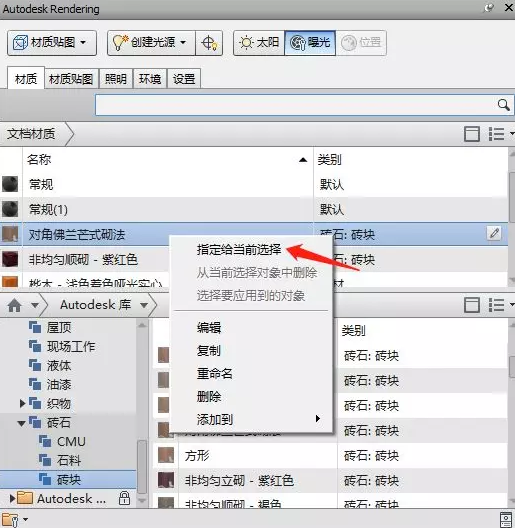515x528 pixels.
Task: Select the 常规 material row
Action: pos(254,185)
